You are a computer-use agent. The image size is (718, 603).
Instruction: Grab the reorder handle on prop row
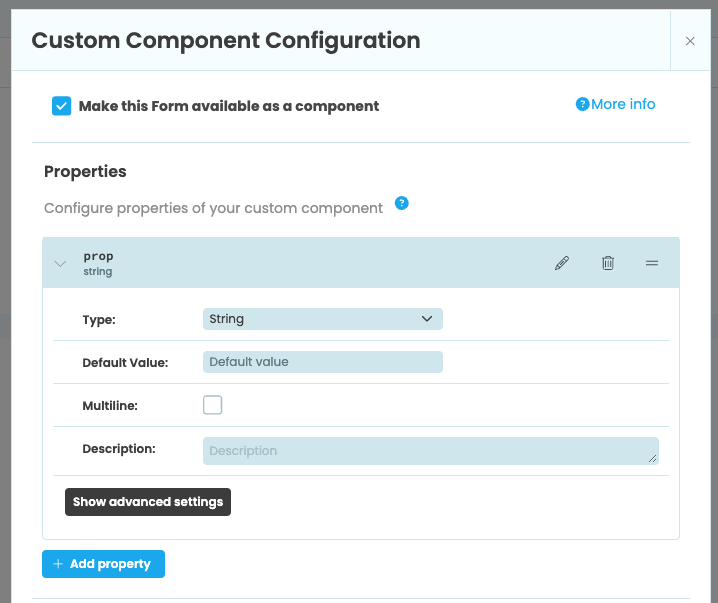tap(652, 263)
